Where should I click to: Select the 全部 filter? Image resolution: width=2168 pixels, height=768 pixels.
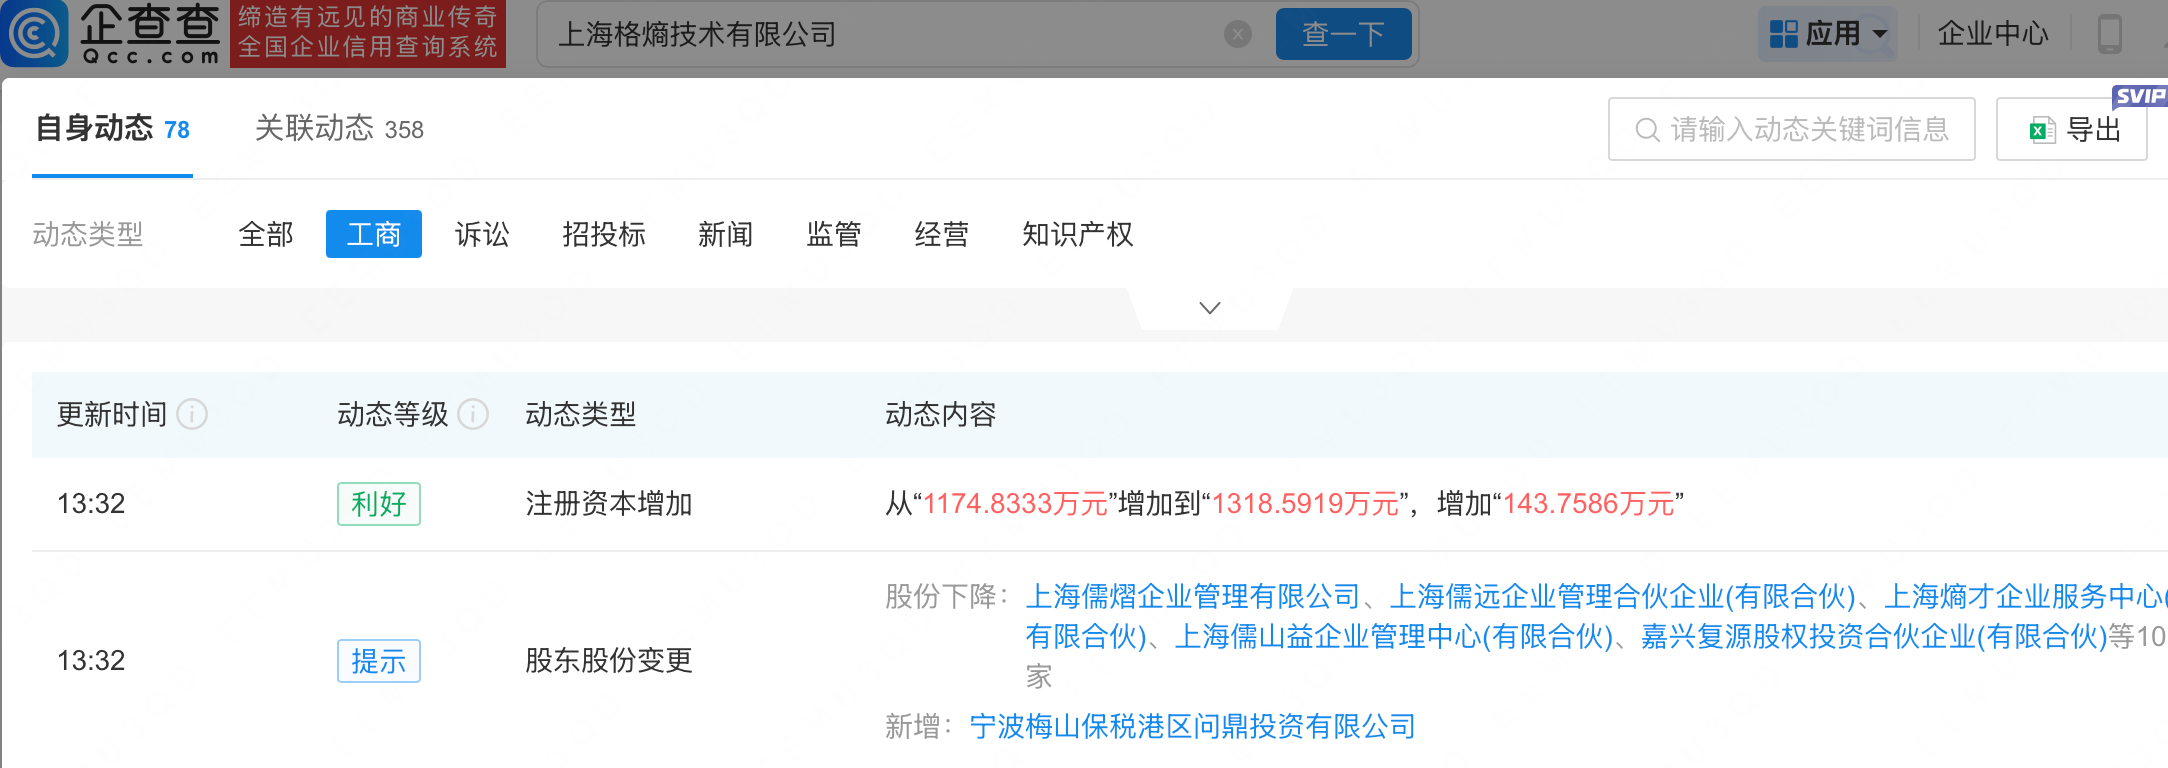266,234
